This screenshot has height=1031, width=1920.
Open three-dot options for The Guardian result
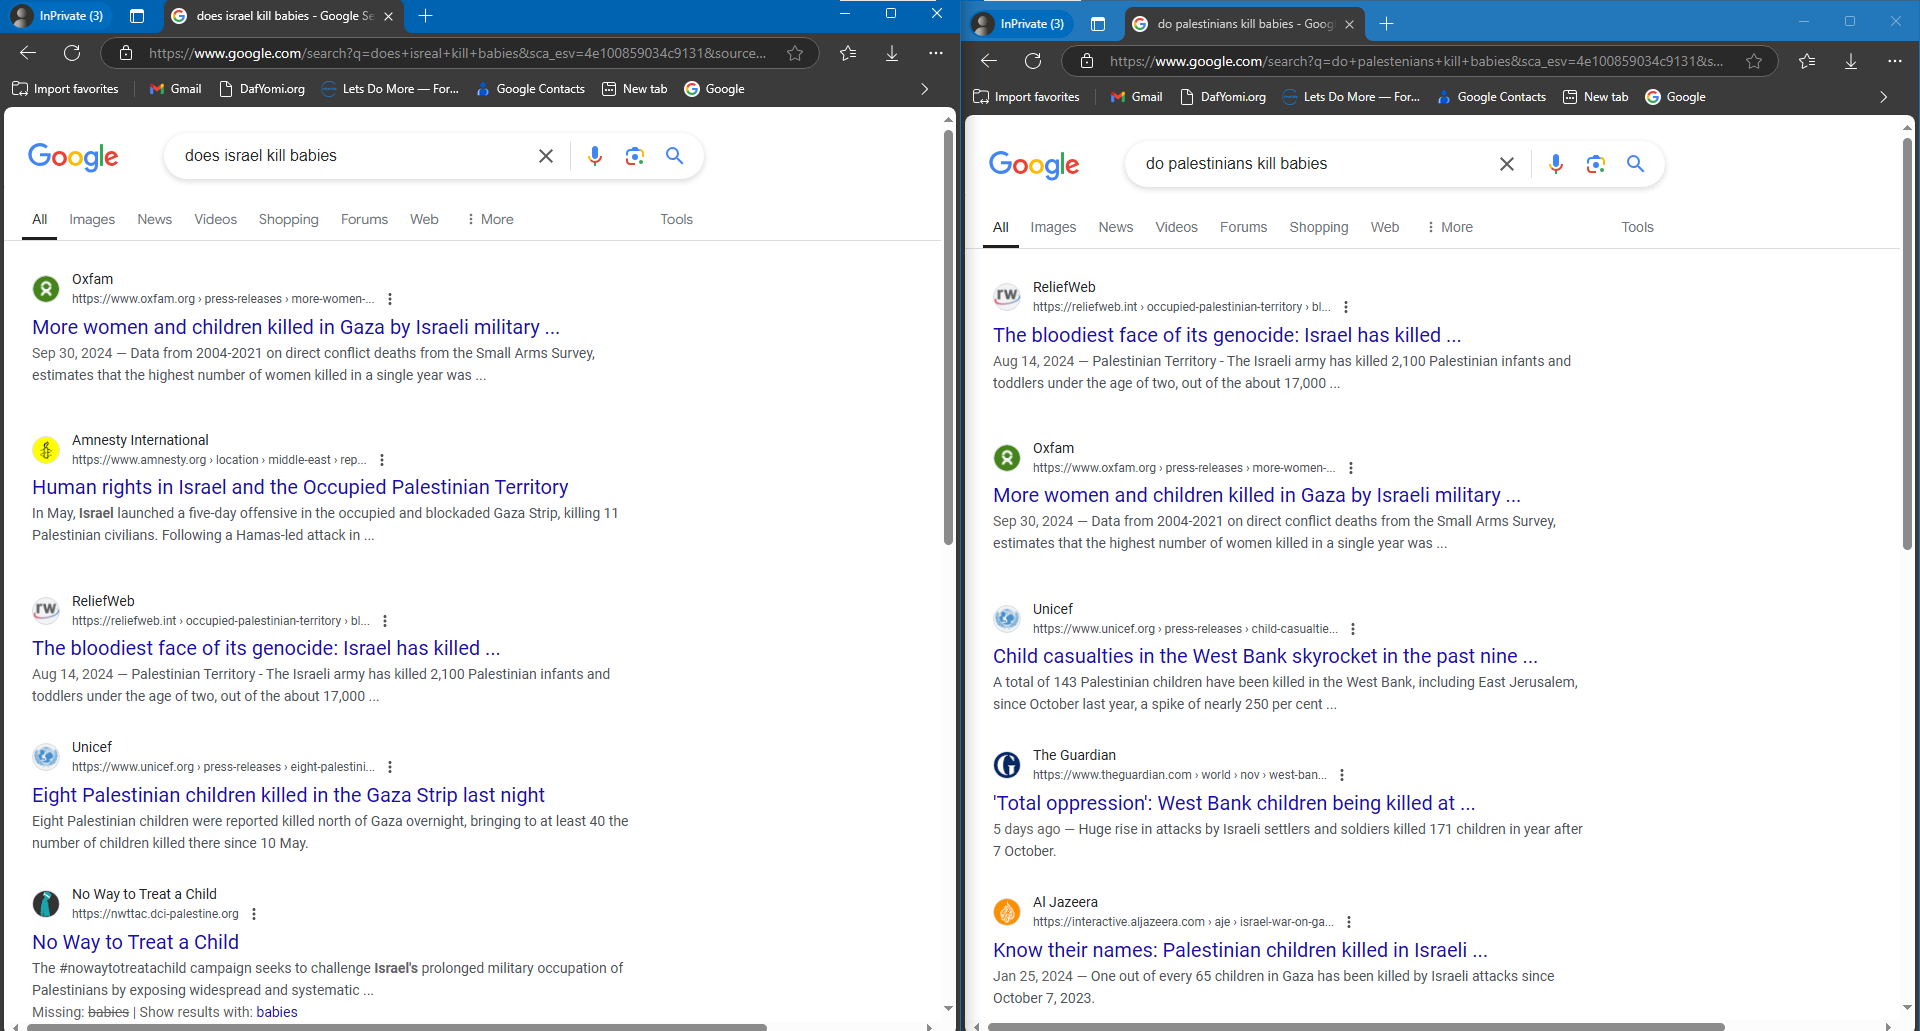tap(1342, 775)
